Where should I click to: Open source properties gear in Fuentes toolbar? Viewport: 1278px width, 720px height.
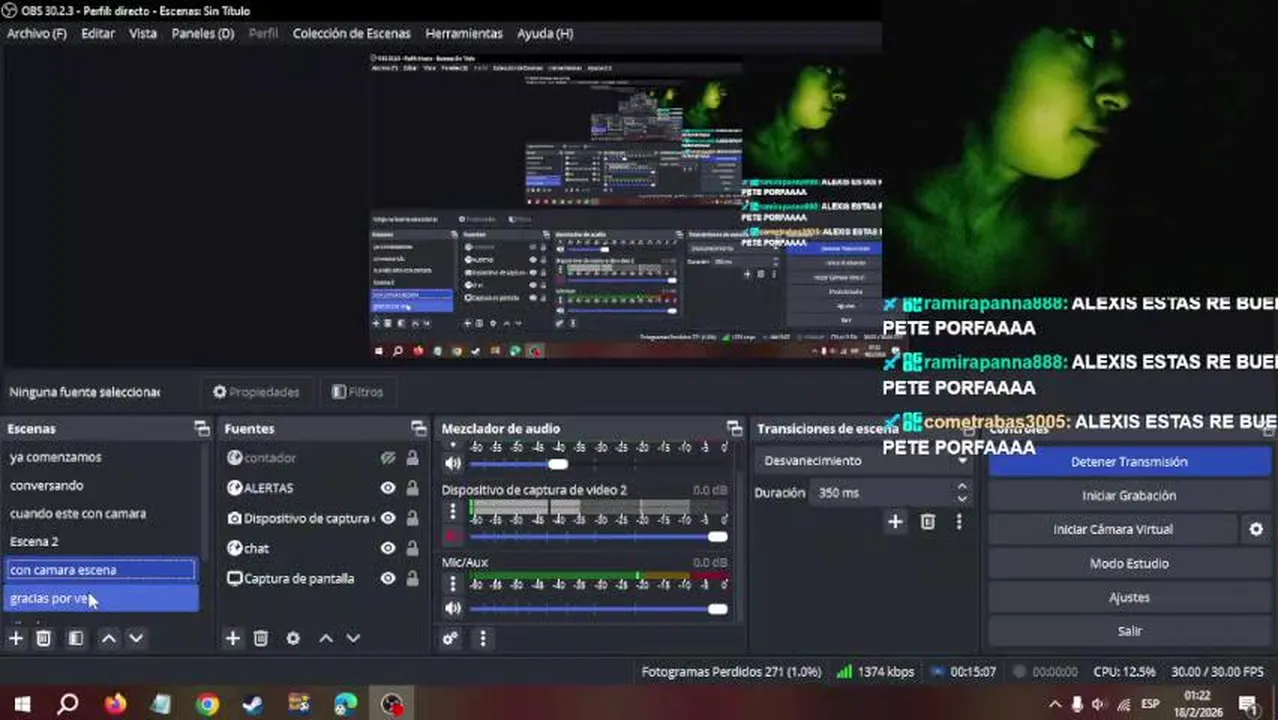coord(293,638)
